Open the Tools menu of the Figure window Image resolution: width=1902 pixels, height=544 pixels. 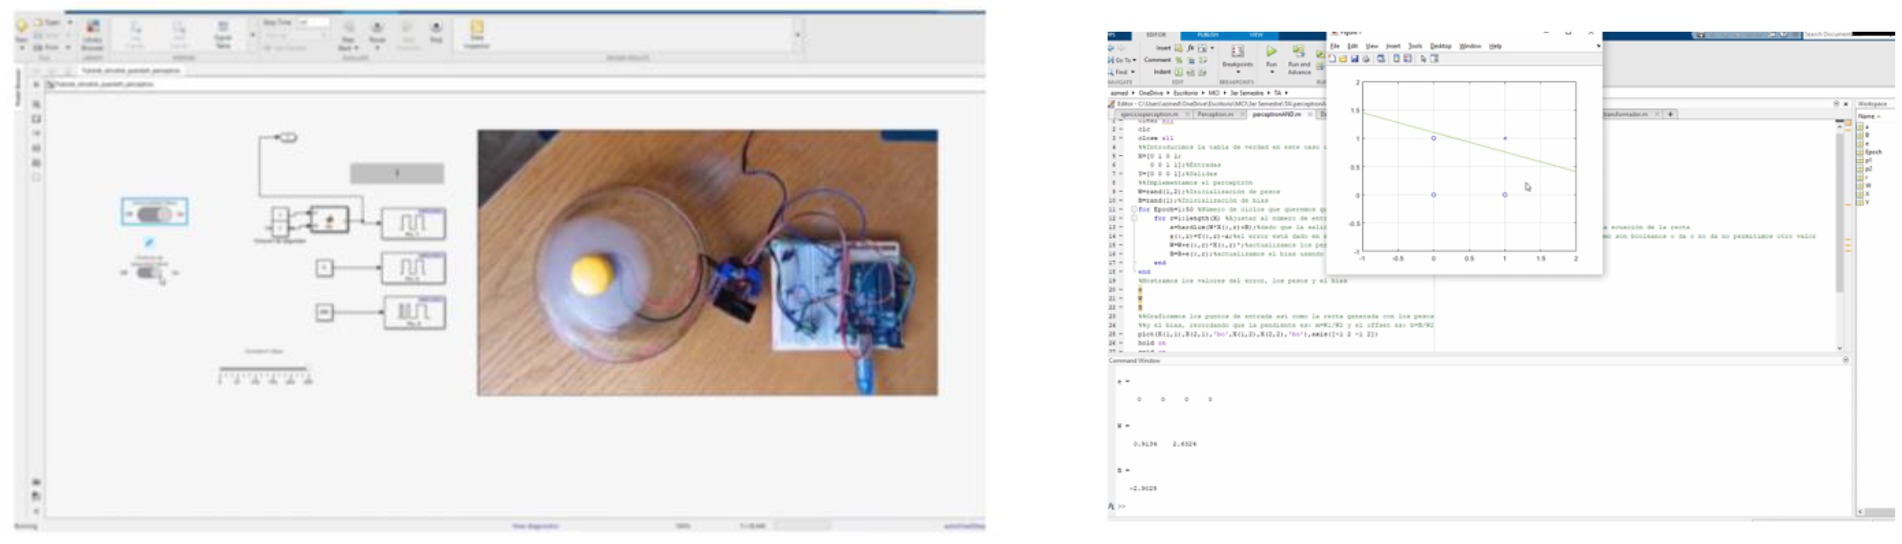point(1415,46)
